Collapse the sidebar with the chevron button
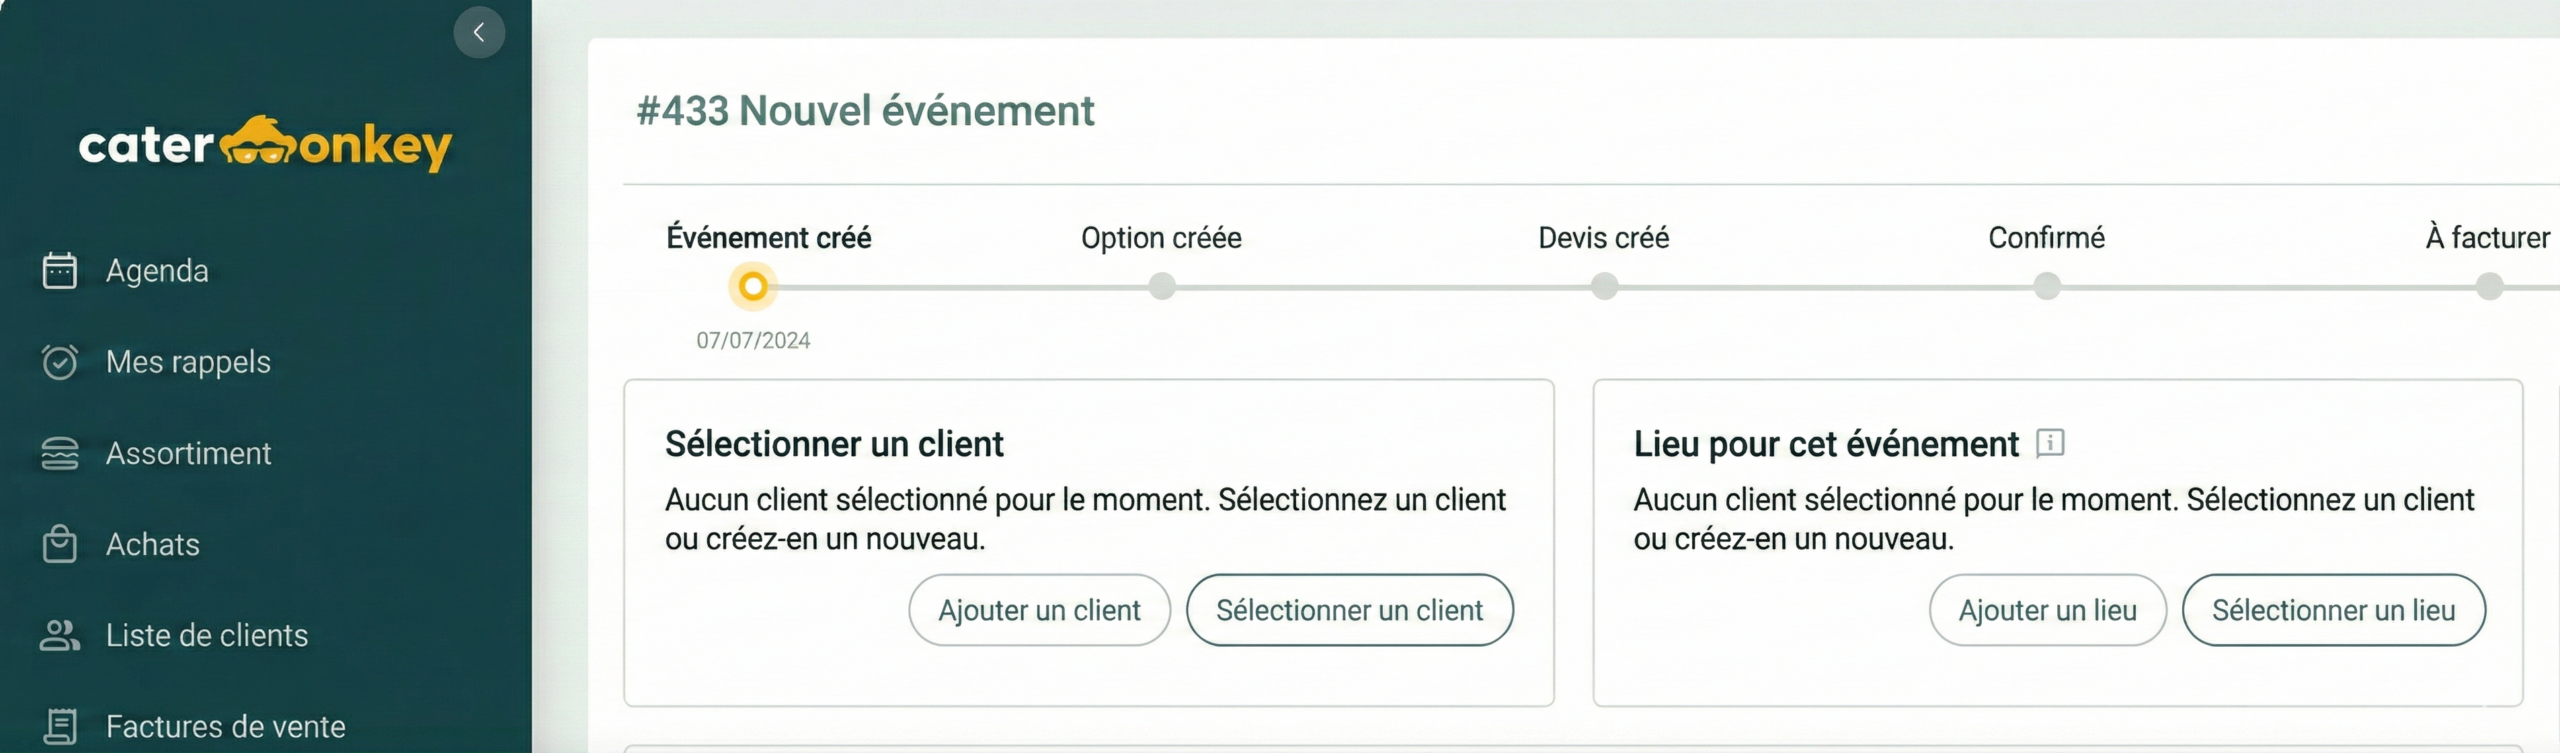Screen dimensions: 2560x753 tap(479, 33)
